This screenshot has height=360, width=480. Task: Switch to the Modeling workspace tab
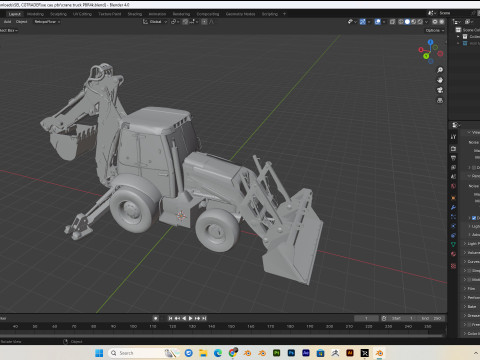tap(35, 14)
